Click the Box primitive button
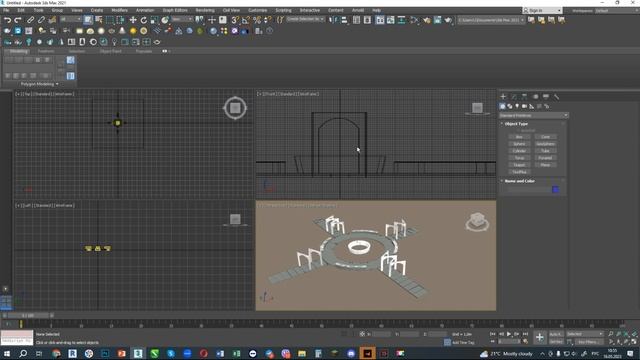The height and width of the screenshot is (360, 640). (519, 137)
